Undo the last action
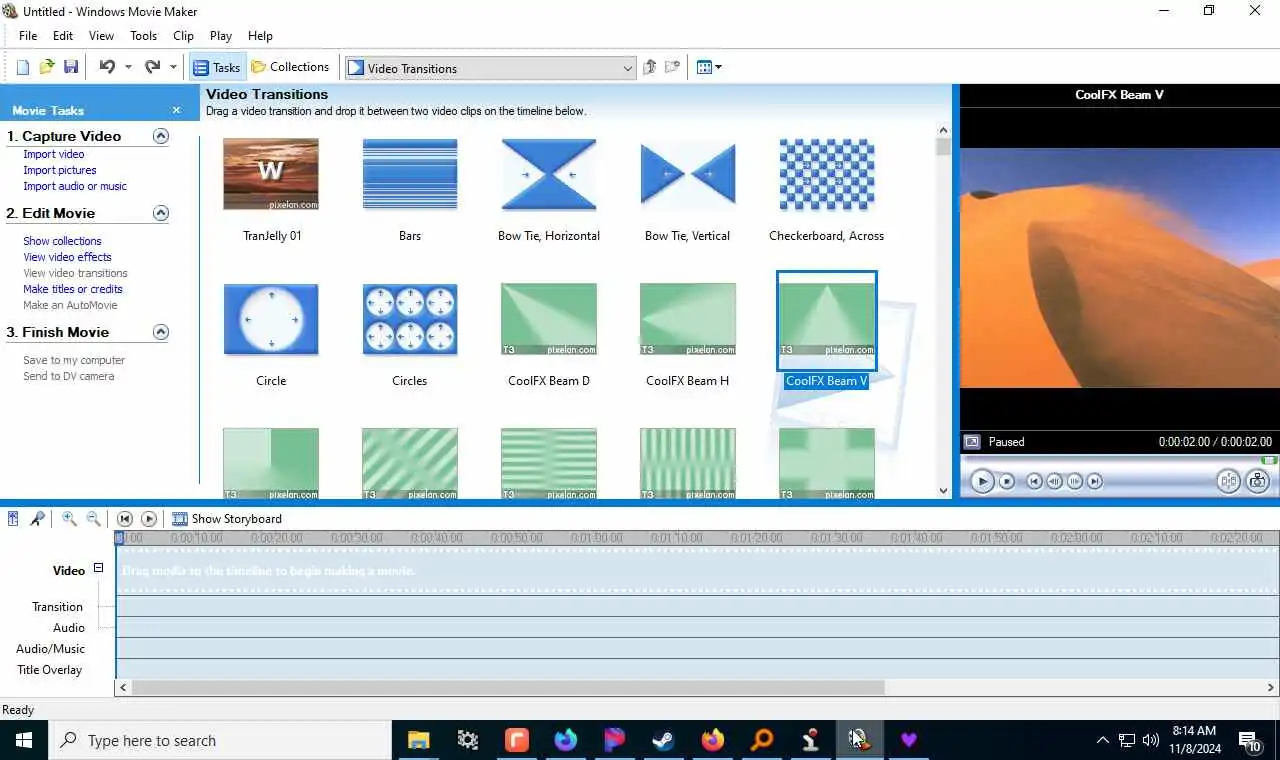This screenshot has height=760, width=1280. coord(107,67)
